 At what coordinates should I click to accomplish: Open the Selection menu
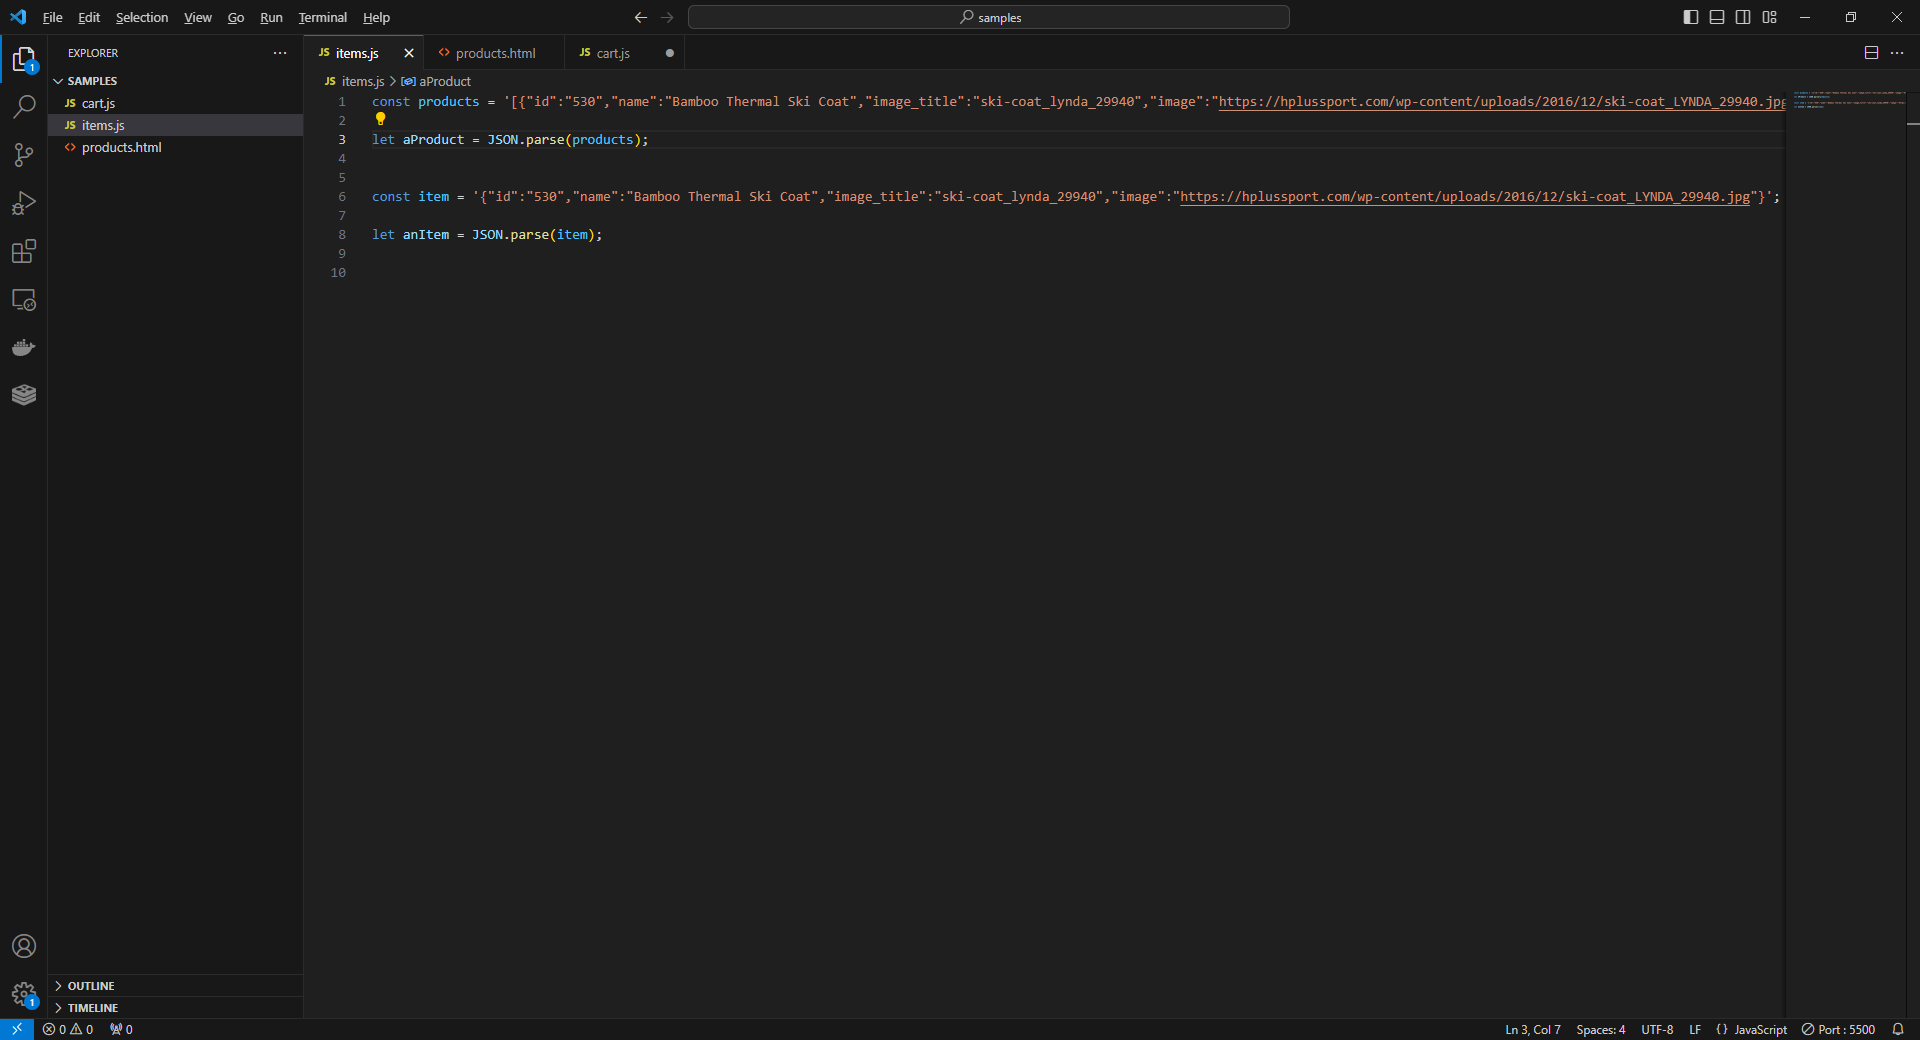pyautogui.click(x=142, y=17)
